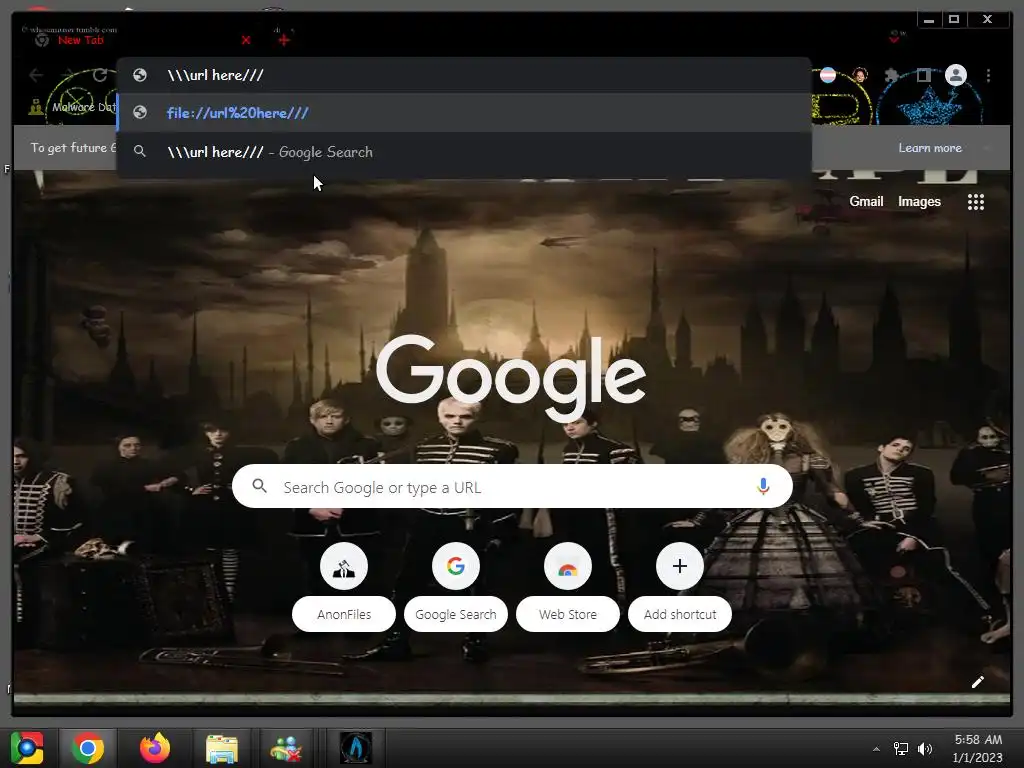Viewport: 1024px width, 768px height.
Task: Open the Google Search shortcut icon
Action: (x=456, y=566)
